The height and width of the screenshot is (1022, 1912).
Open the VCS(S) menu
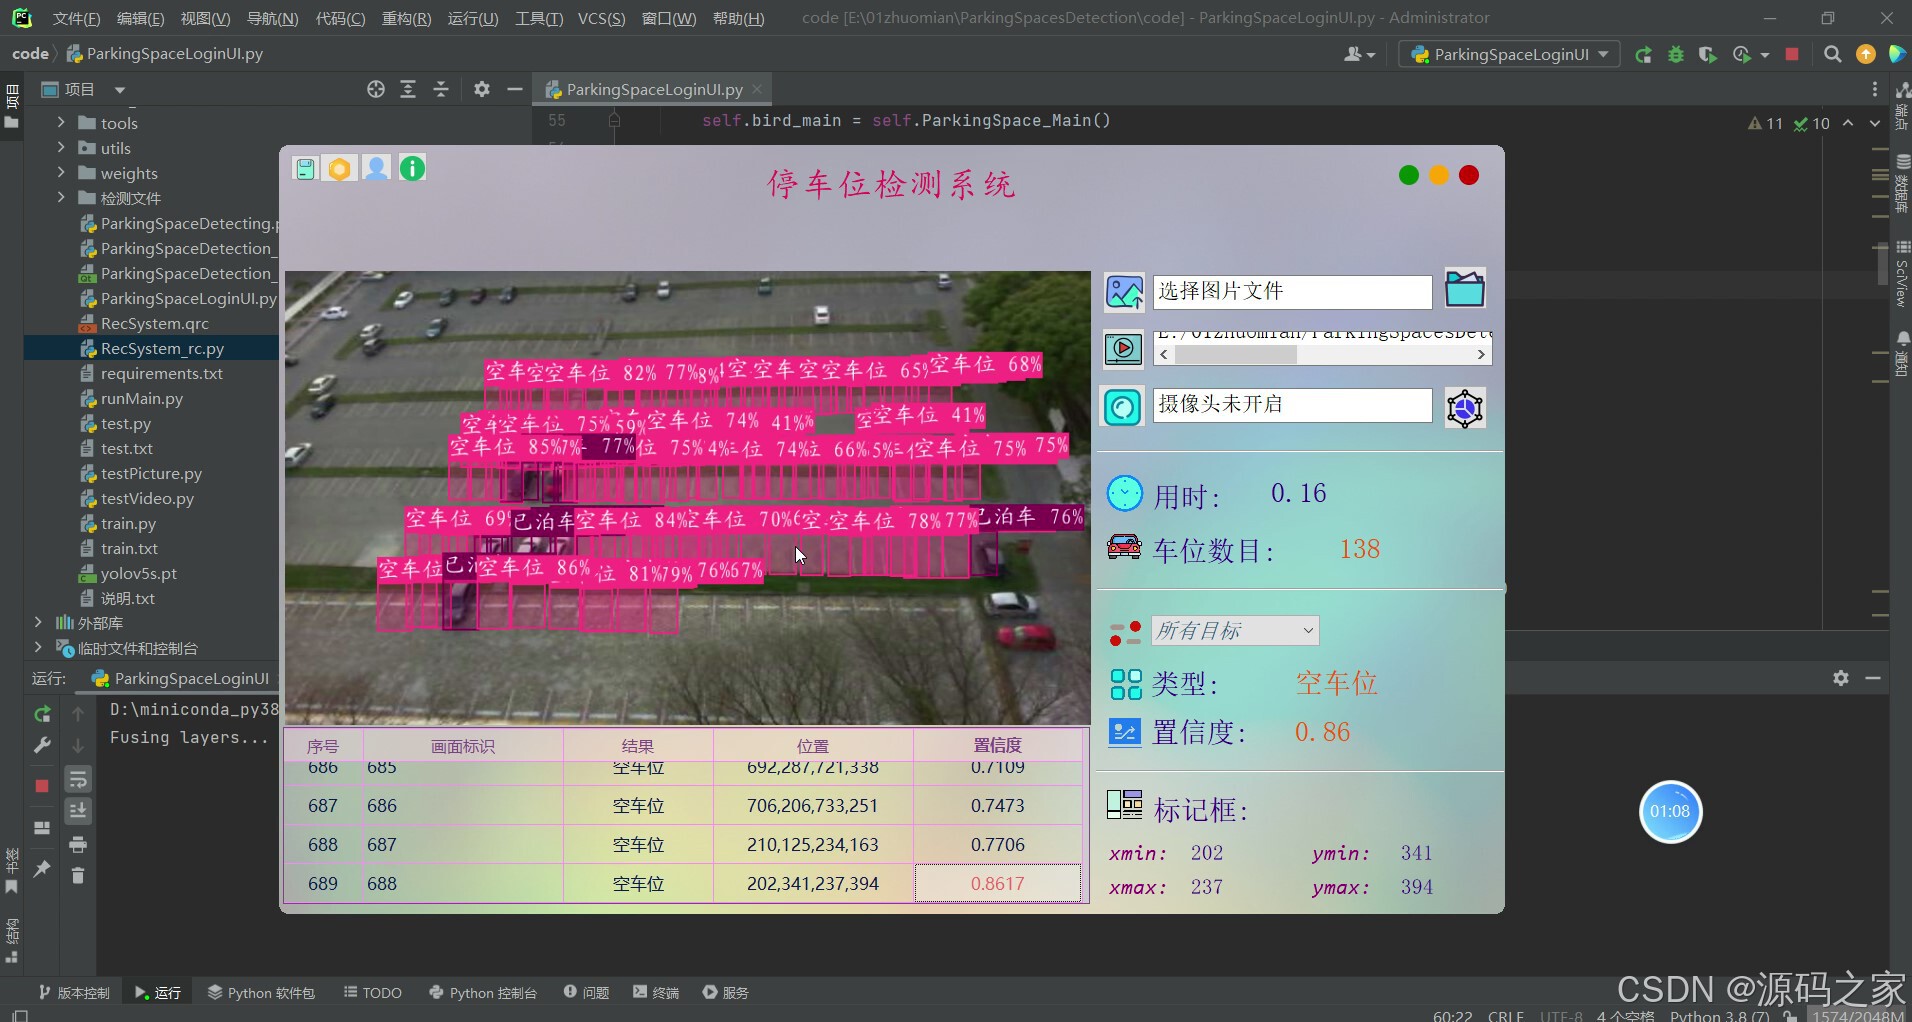coord(602,18)
